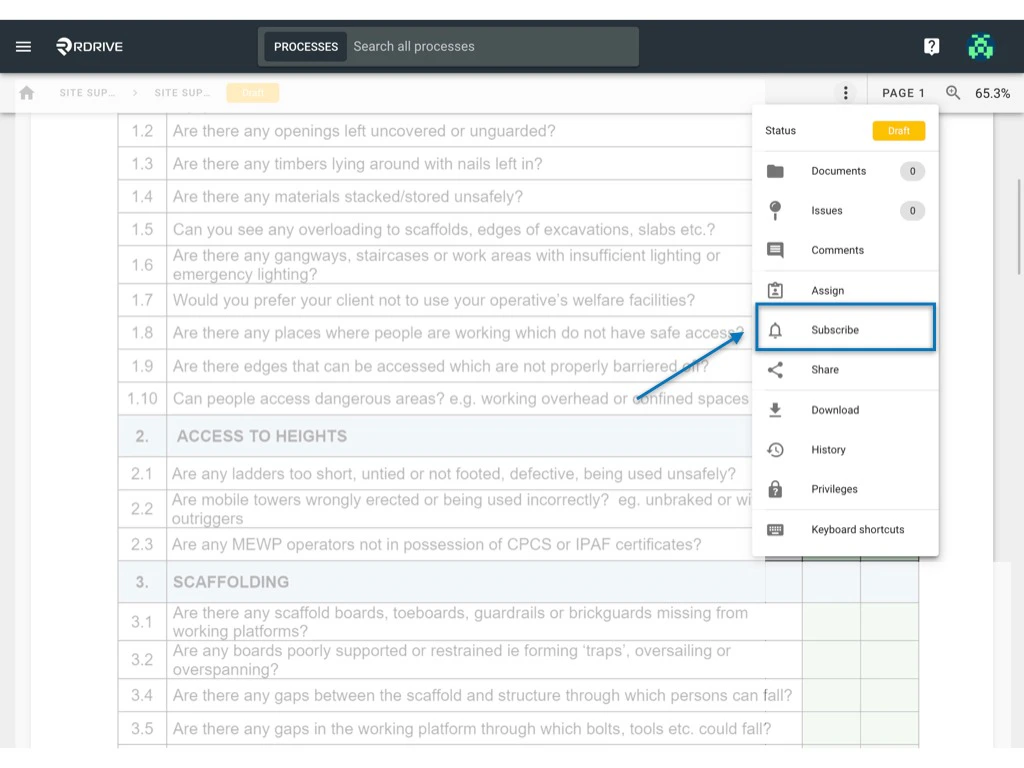Open the Documents folder icon
The height and width of the screenshot is (768, 1024).
[x=776, y=171]
